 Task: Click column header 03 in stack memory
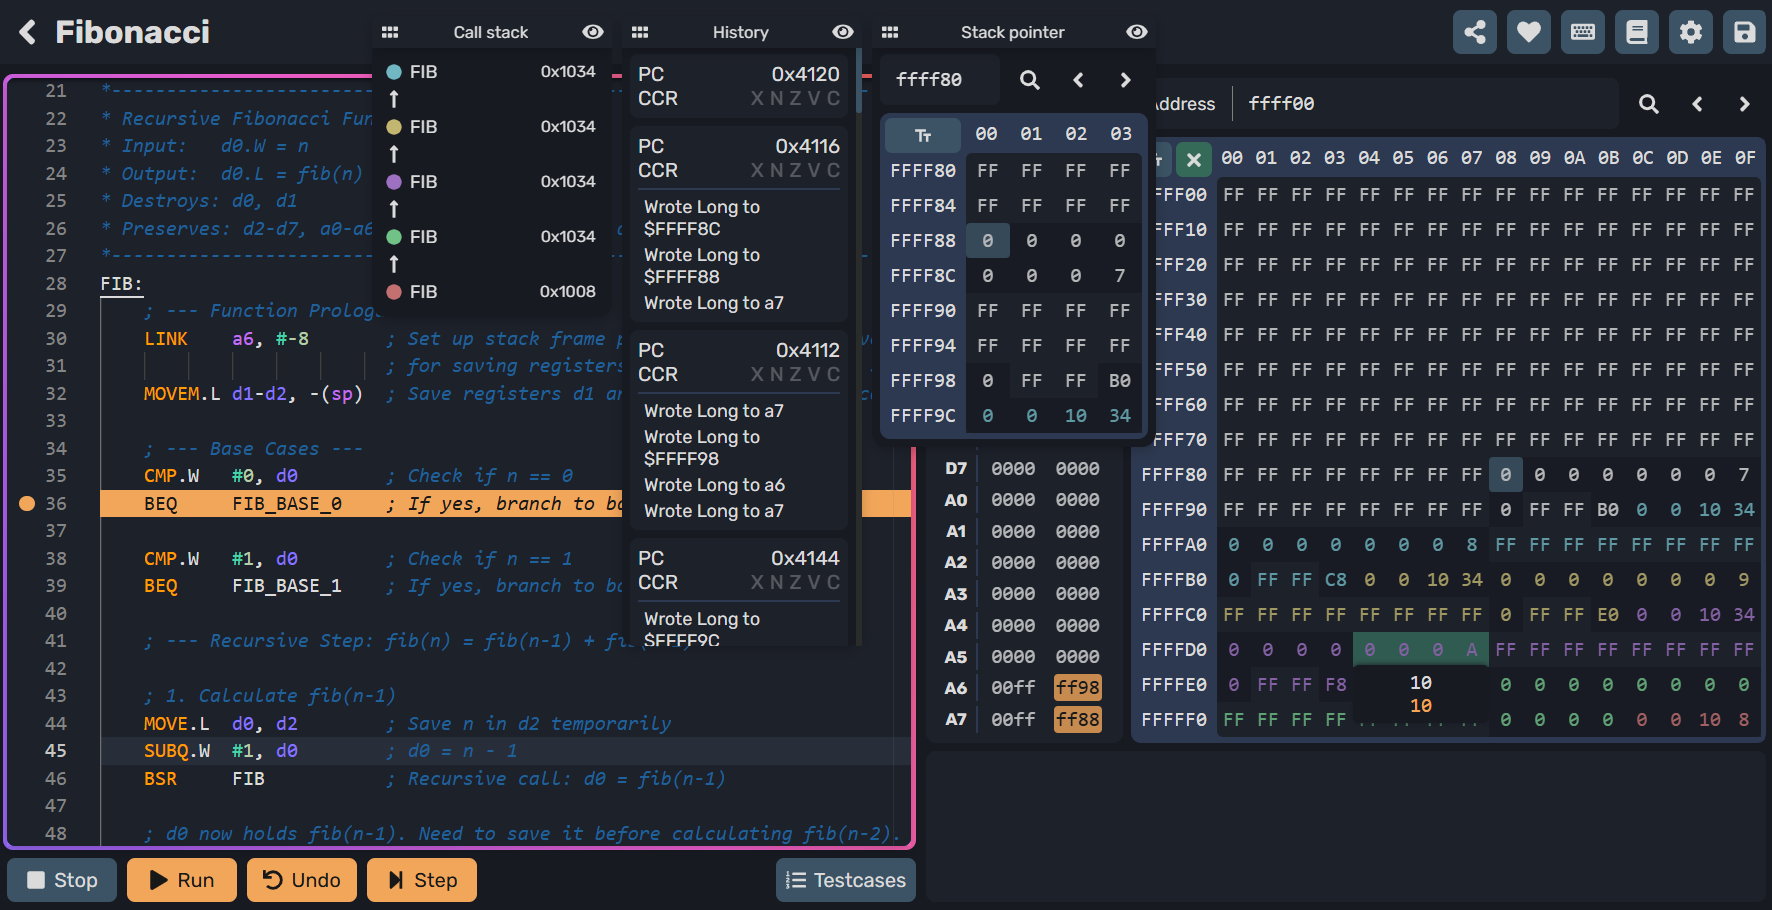point(1121,134)
